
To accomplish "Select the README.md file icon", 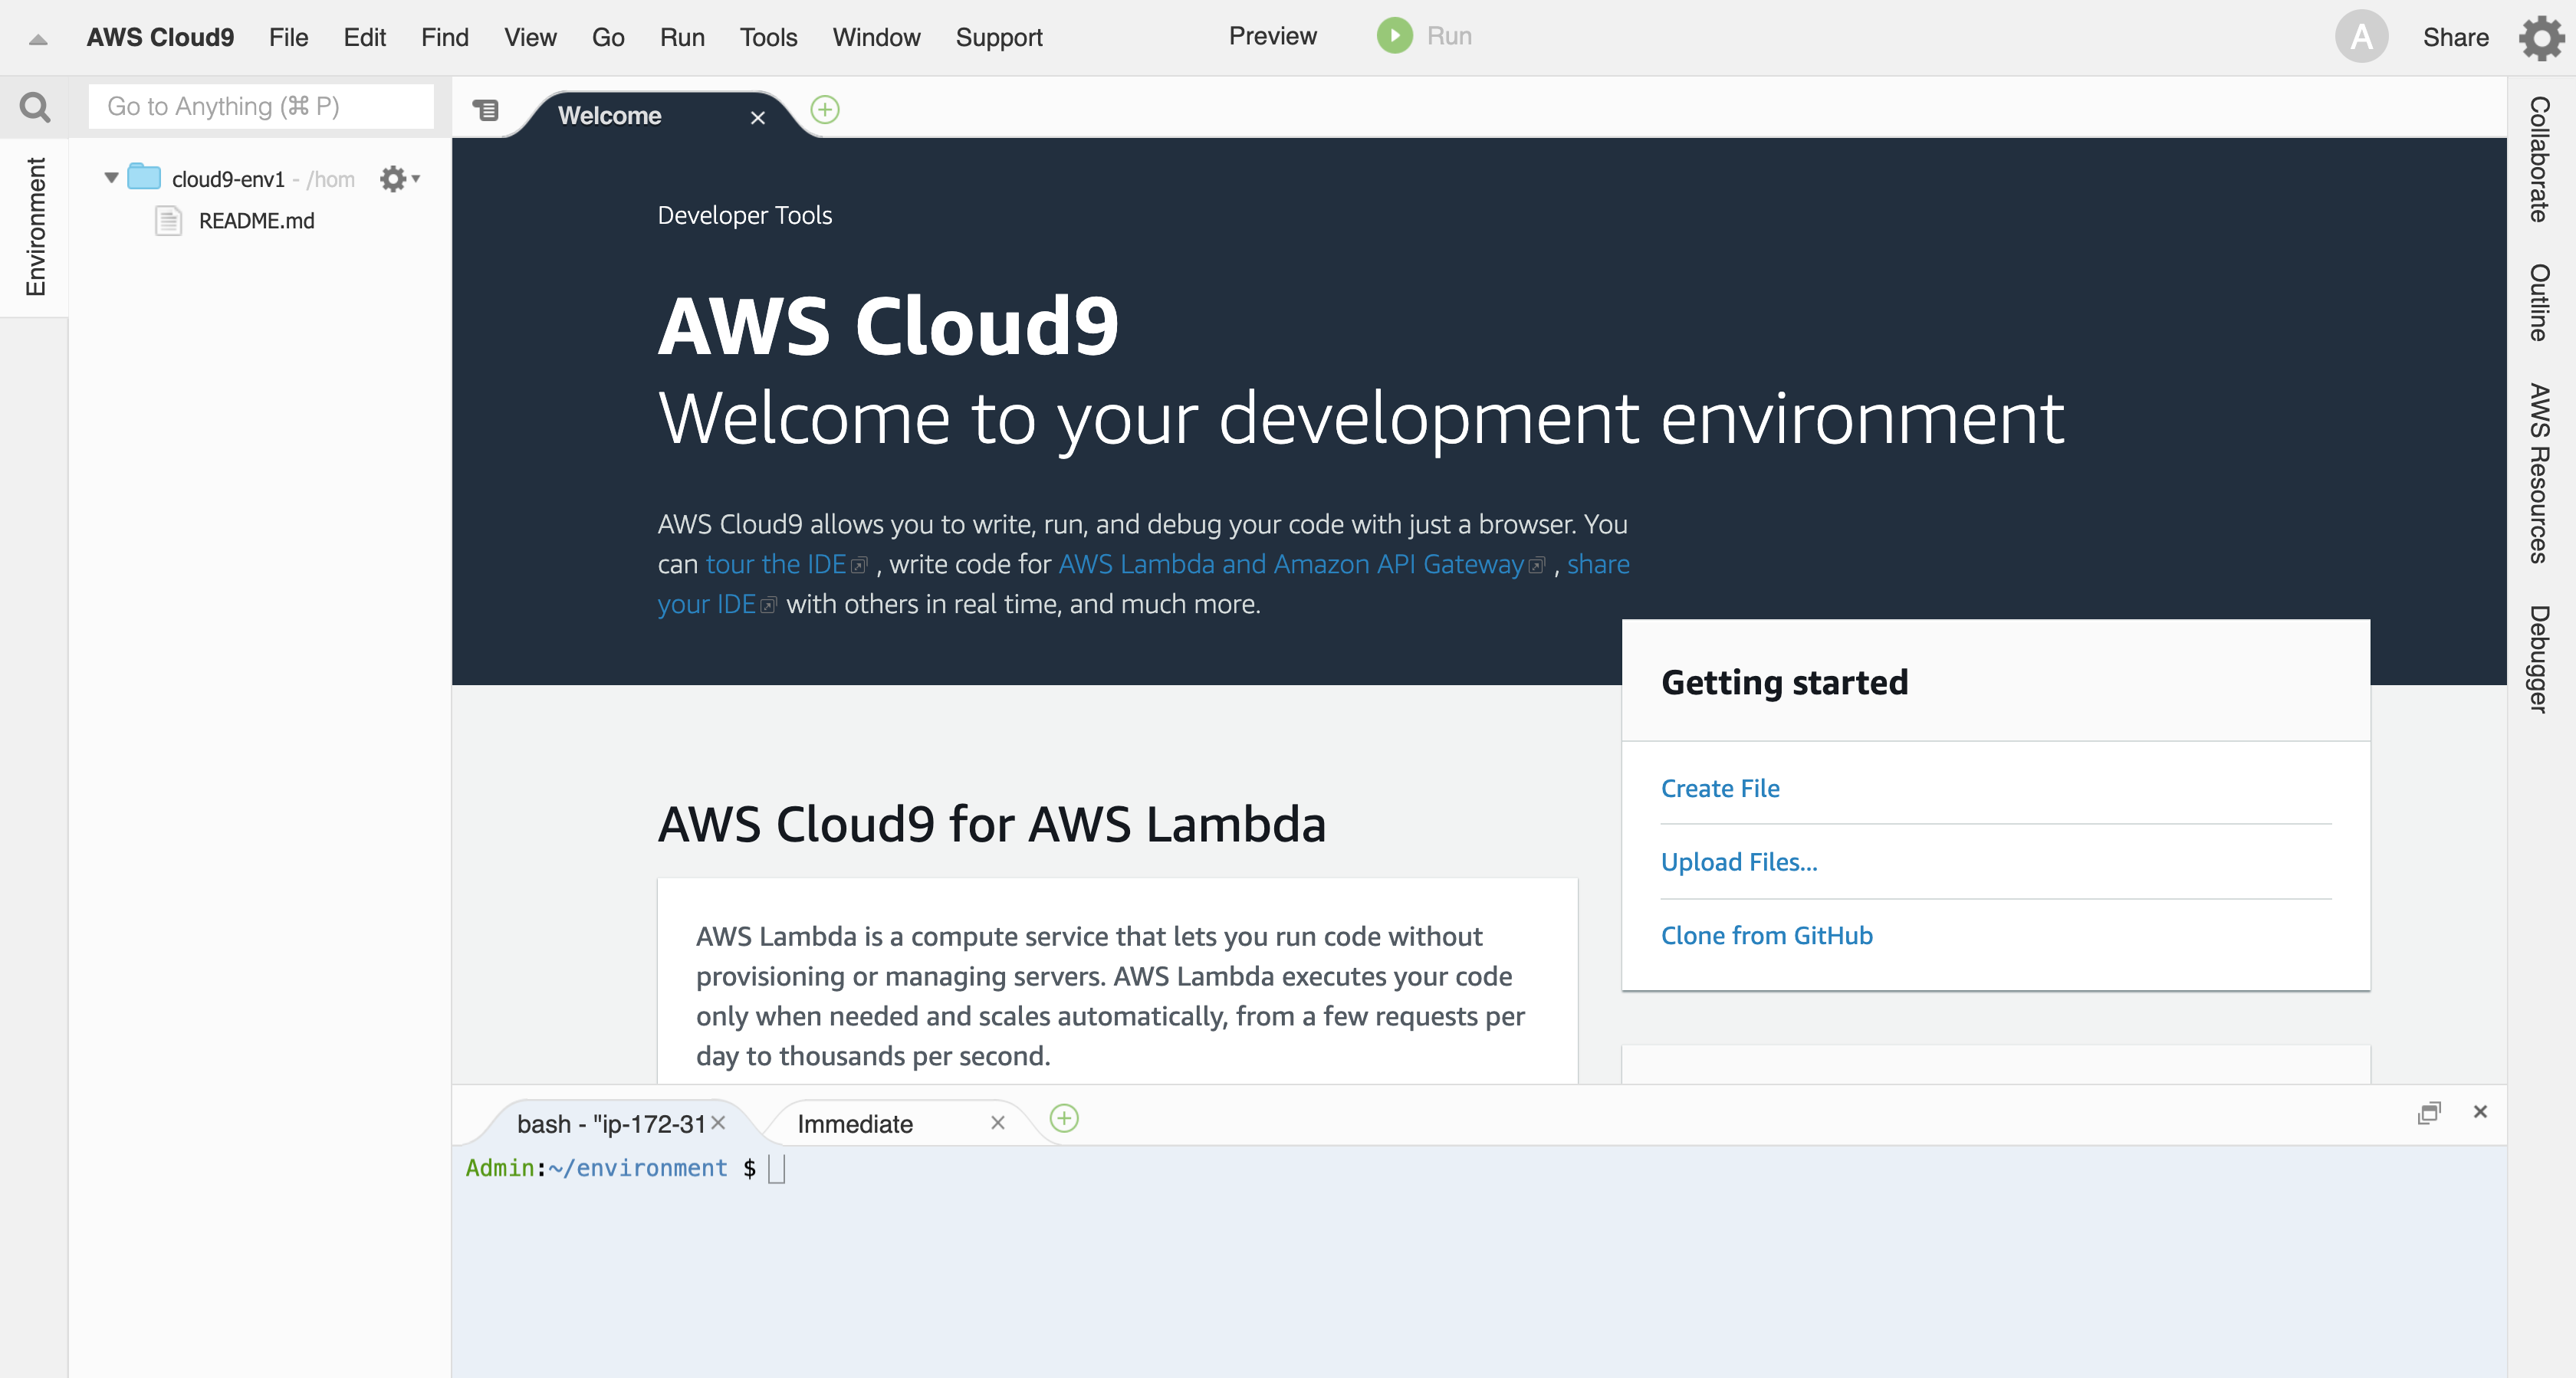I will 168,220.
